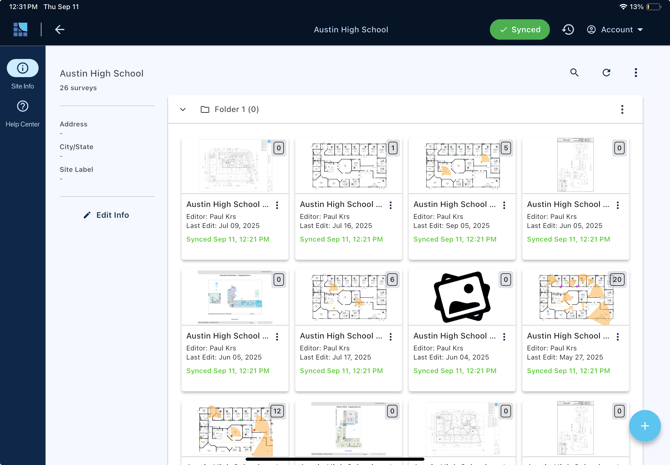Click the badge showing 1 on a survey card

point(392,148)
